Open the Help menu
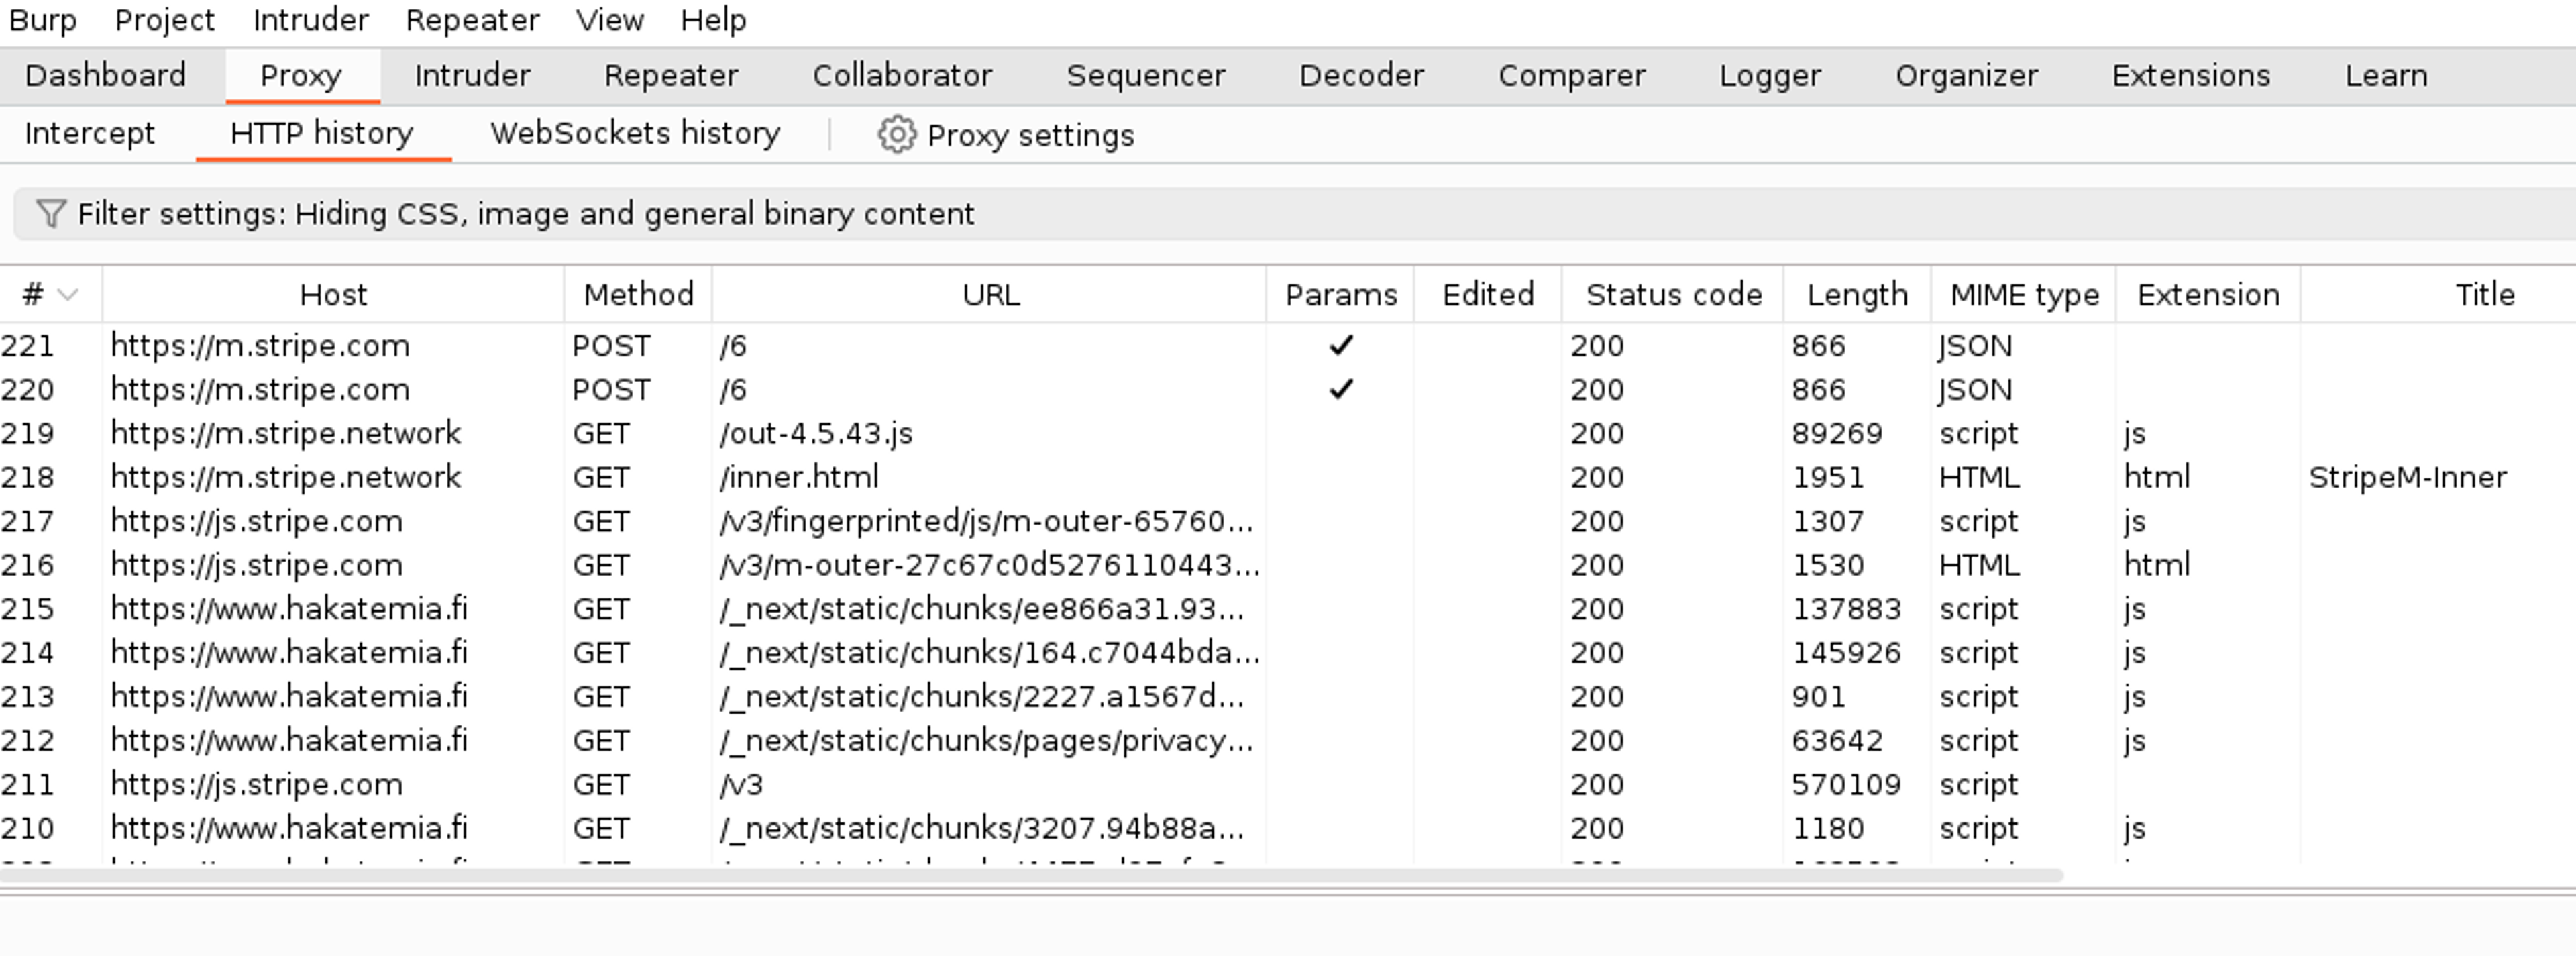 pyautogui.click(x=713, y=20)
